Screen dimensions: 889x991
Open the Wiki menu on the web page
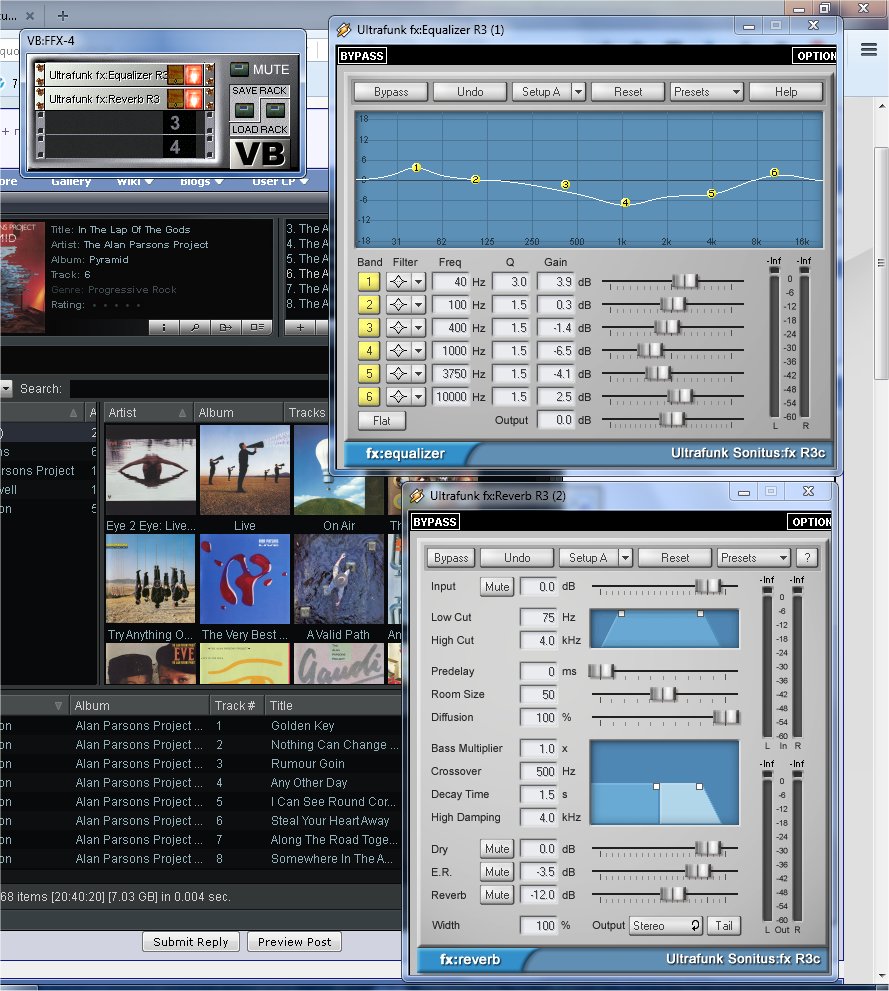[135, 181]
